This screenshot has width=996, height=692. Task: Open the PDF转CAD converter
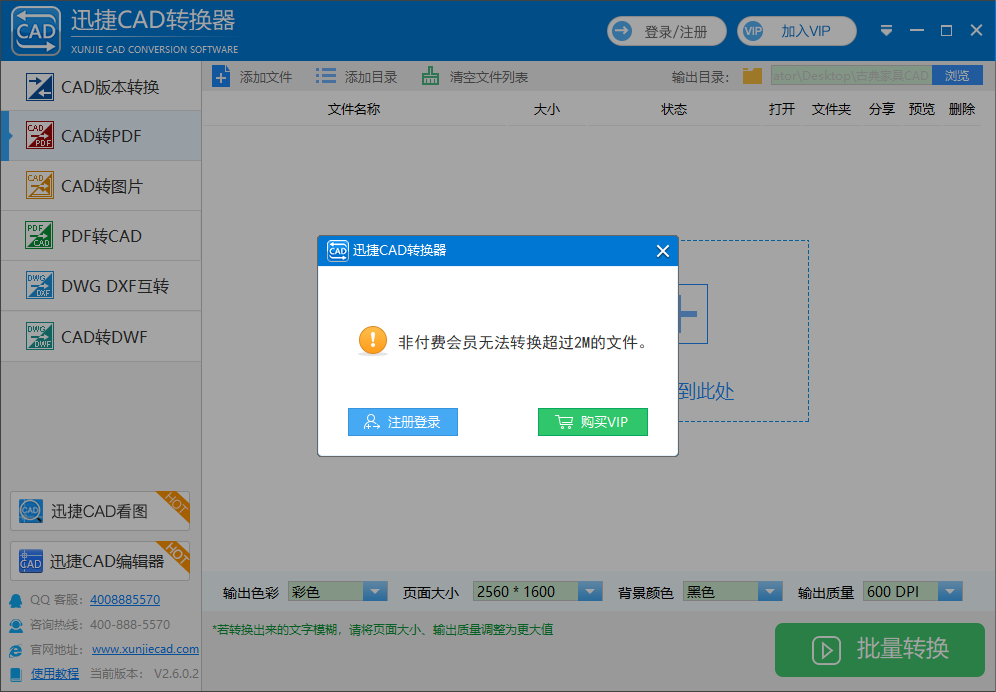[x=101, y=236]
